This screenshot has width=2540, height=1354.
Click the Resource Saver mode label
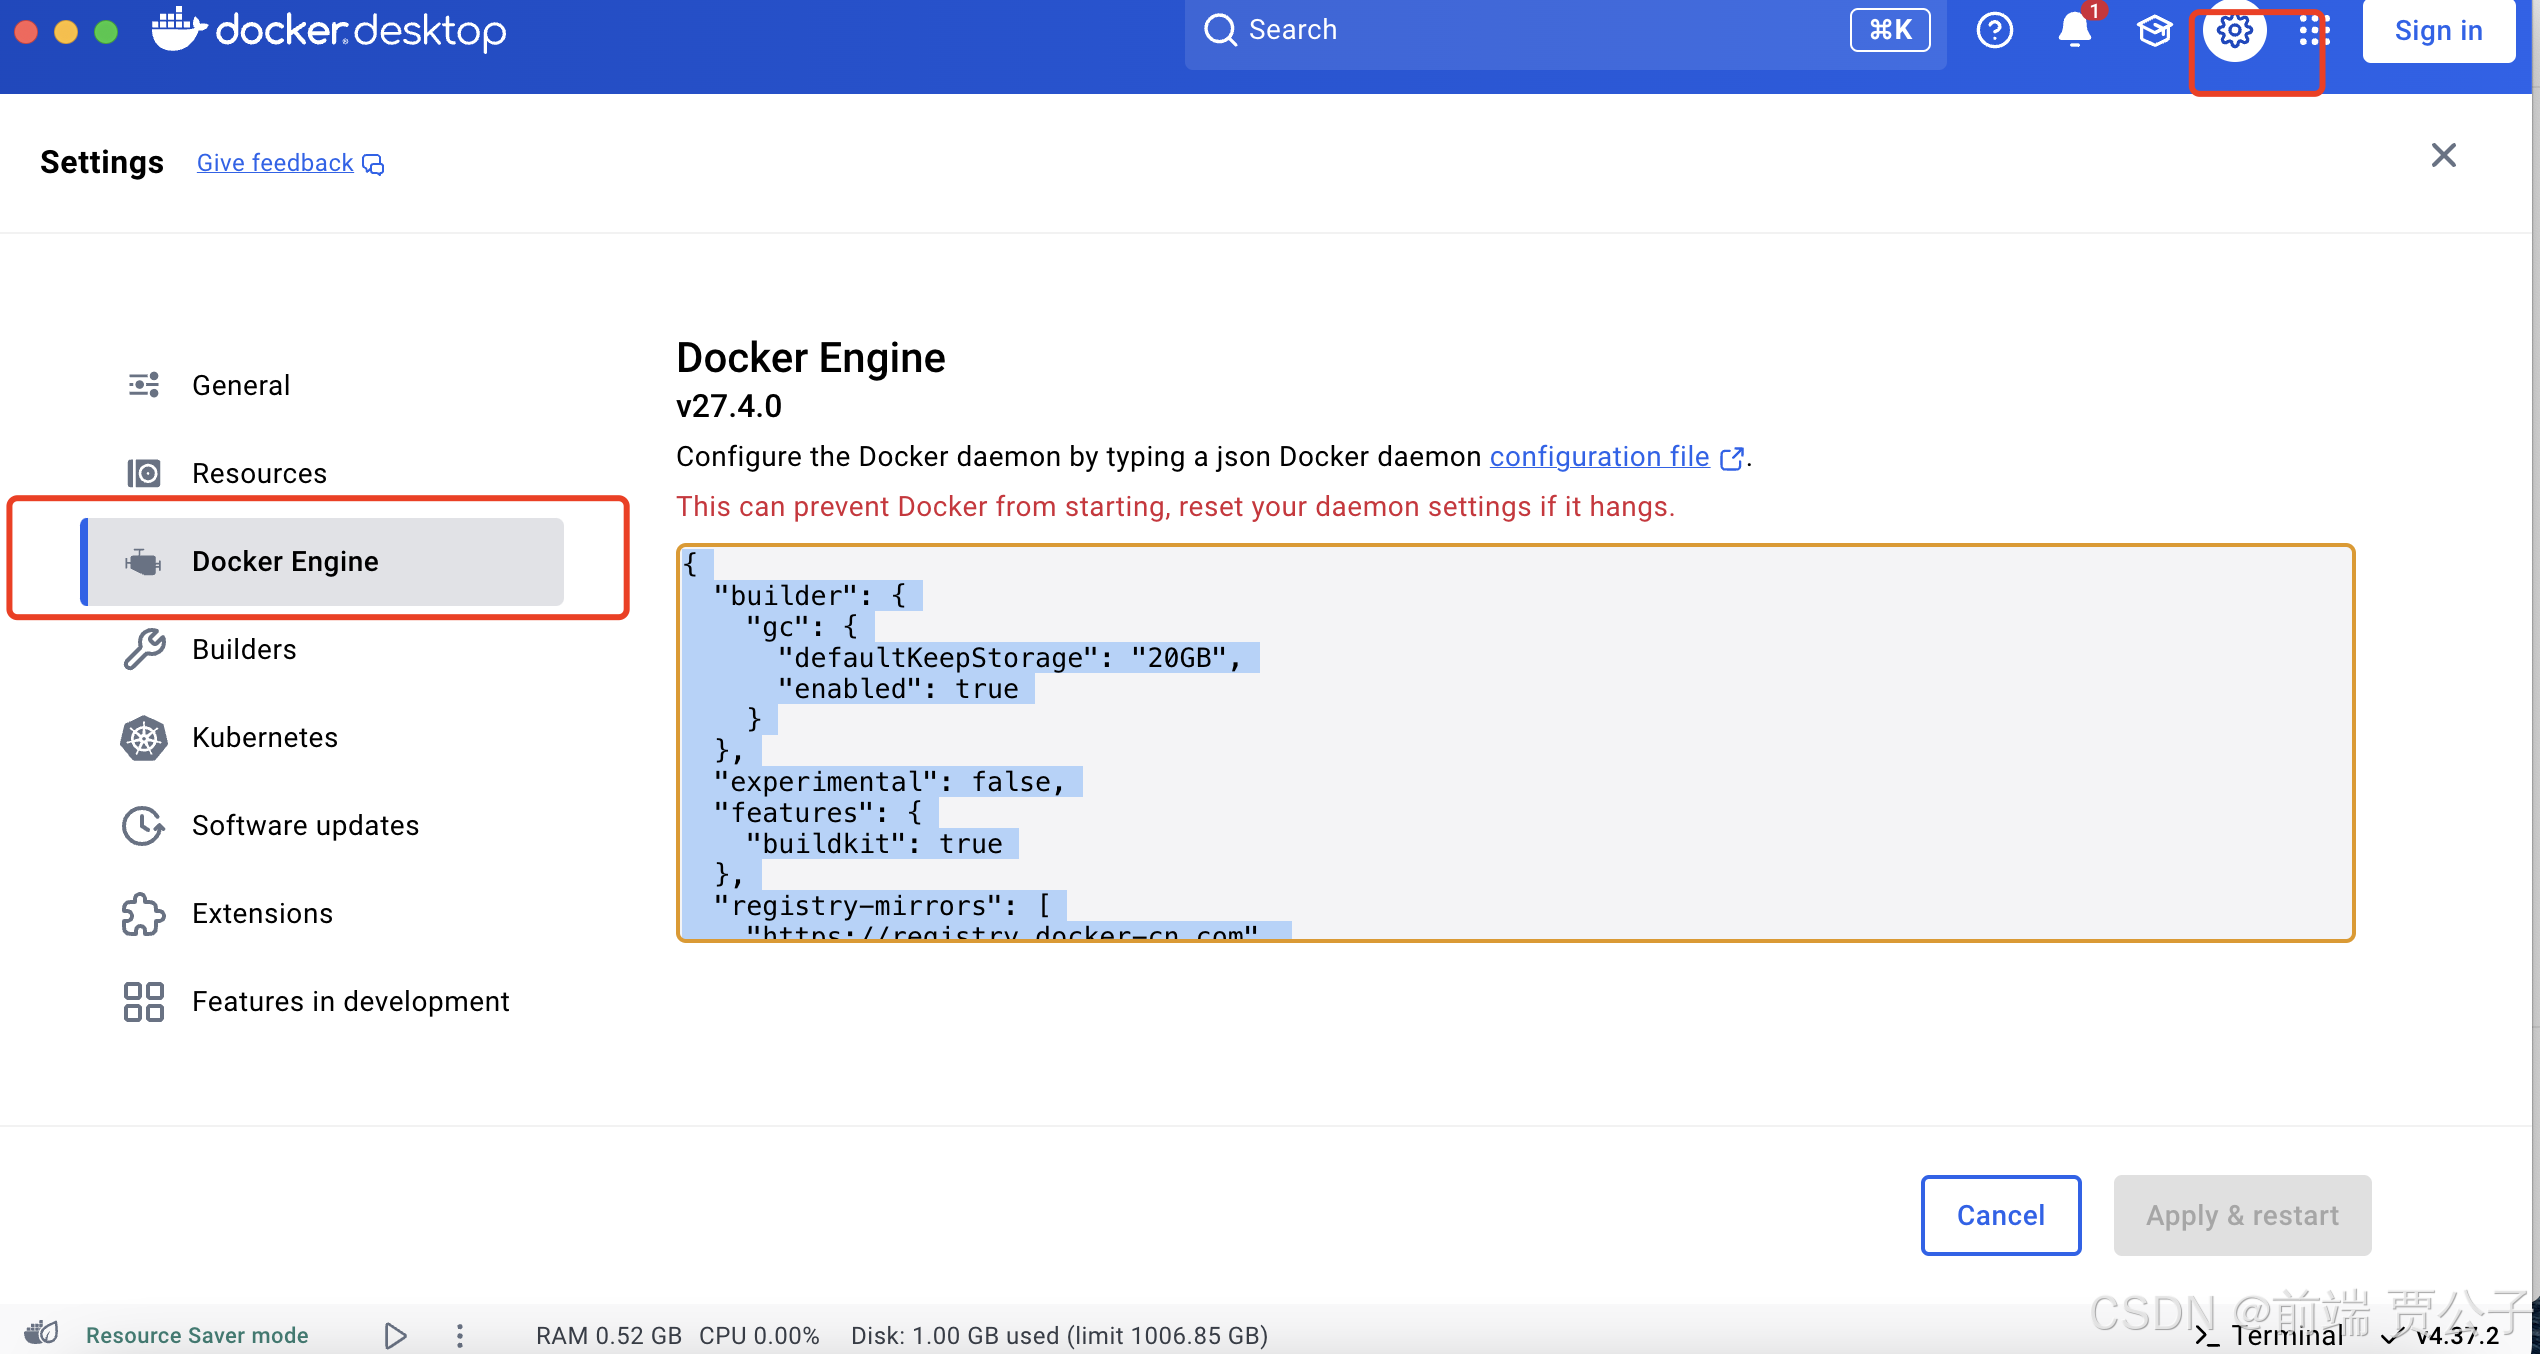197,1335
